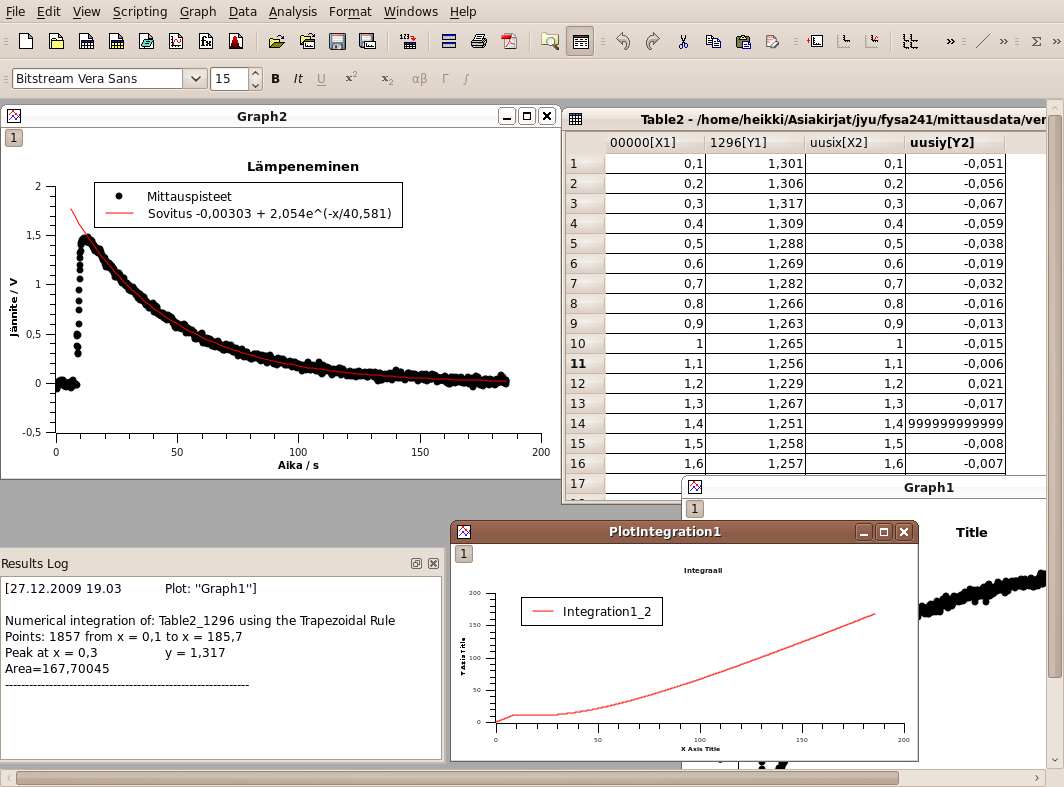The width and height of the screenshot is (1064, 787).
Task: Save the project with the floppy disk icon
Action: pyautogui.click(x=337, y=42)
